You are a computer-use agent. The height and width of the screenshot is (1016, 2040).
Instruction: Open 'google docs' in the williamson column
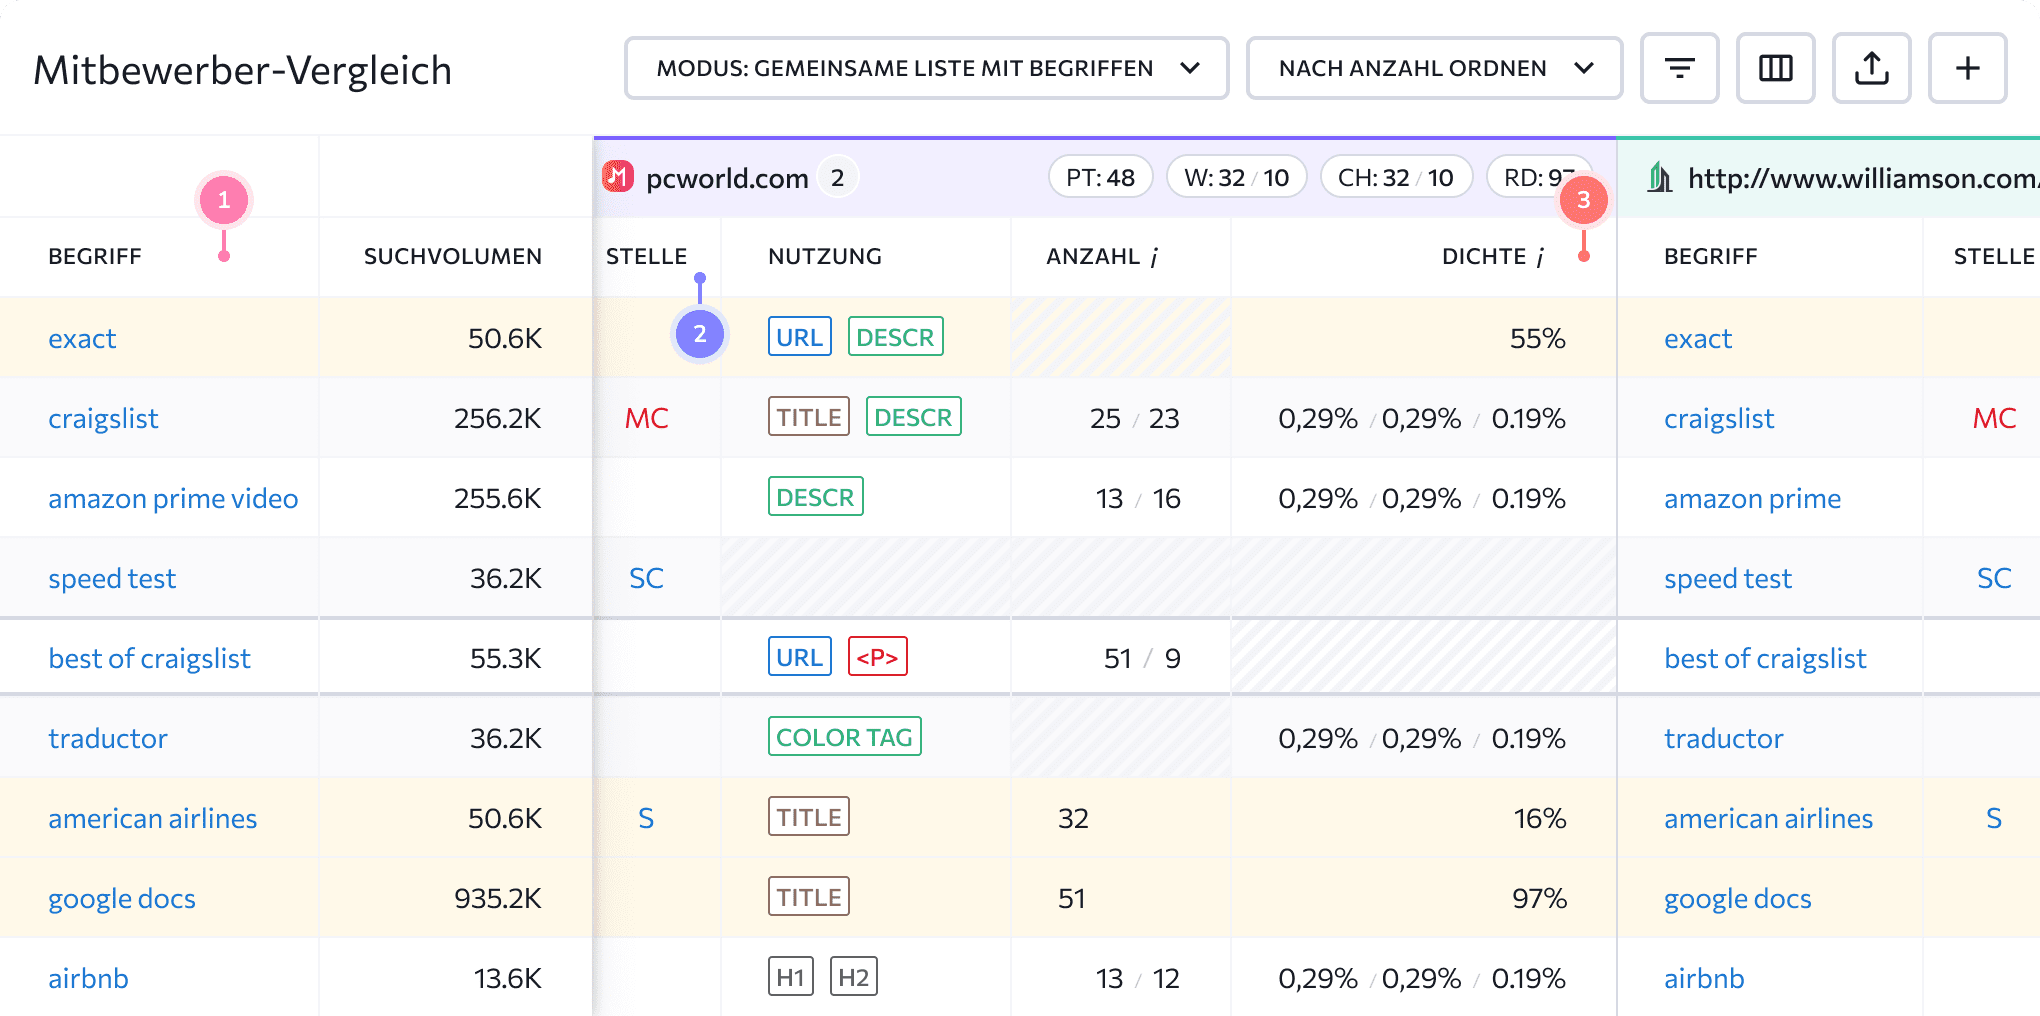(1738, 899)
